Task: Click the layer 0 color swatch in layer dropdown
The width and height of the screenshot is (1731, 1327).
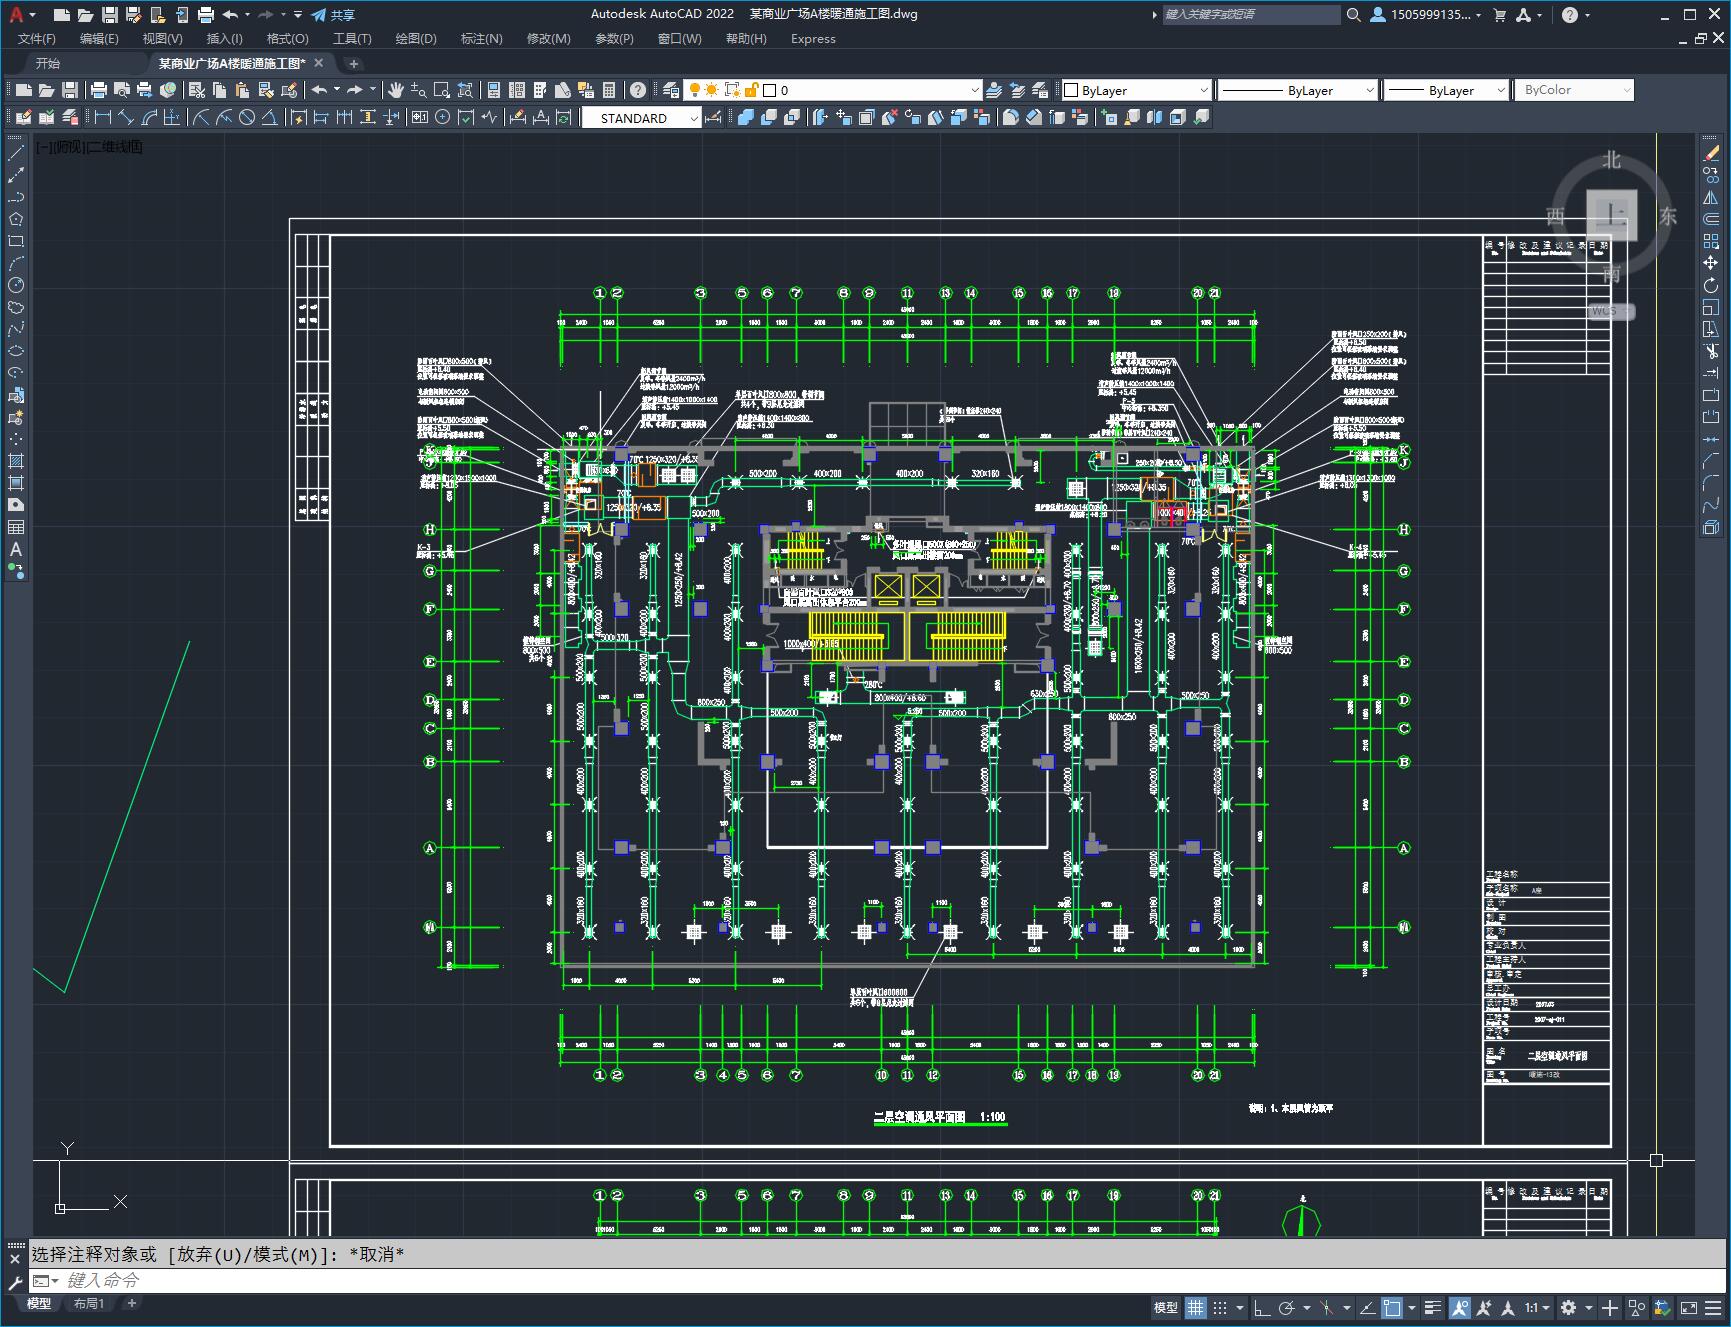Action: [770, 90]
